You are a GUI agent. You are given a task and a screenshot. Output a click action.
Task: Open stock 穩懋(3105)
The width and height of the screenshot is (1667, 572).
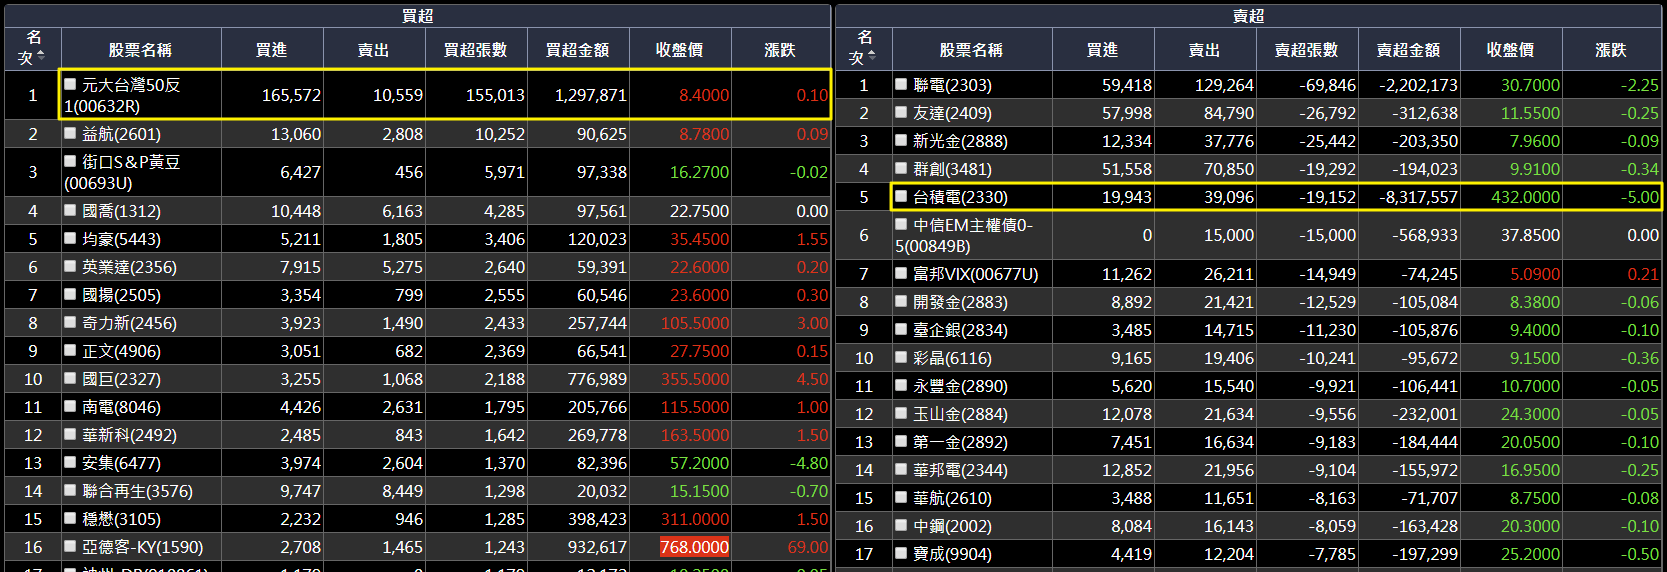(x=121, y=519)
